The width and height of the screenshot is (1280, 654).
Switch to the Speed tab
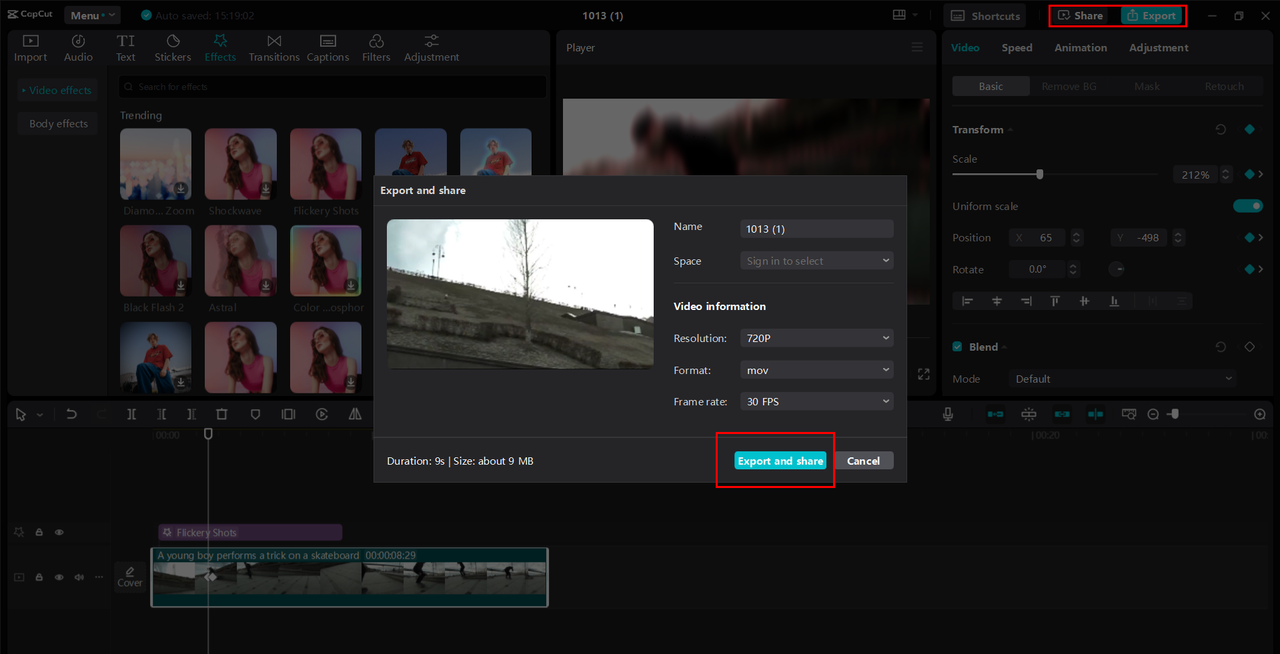tap(1017, 48)
